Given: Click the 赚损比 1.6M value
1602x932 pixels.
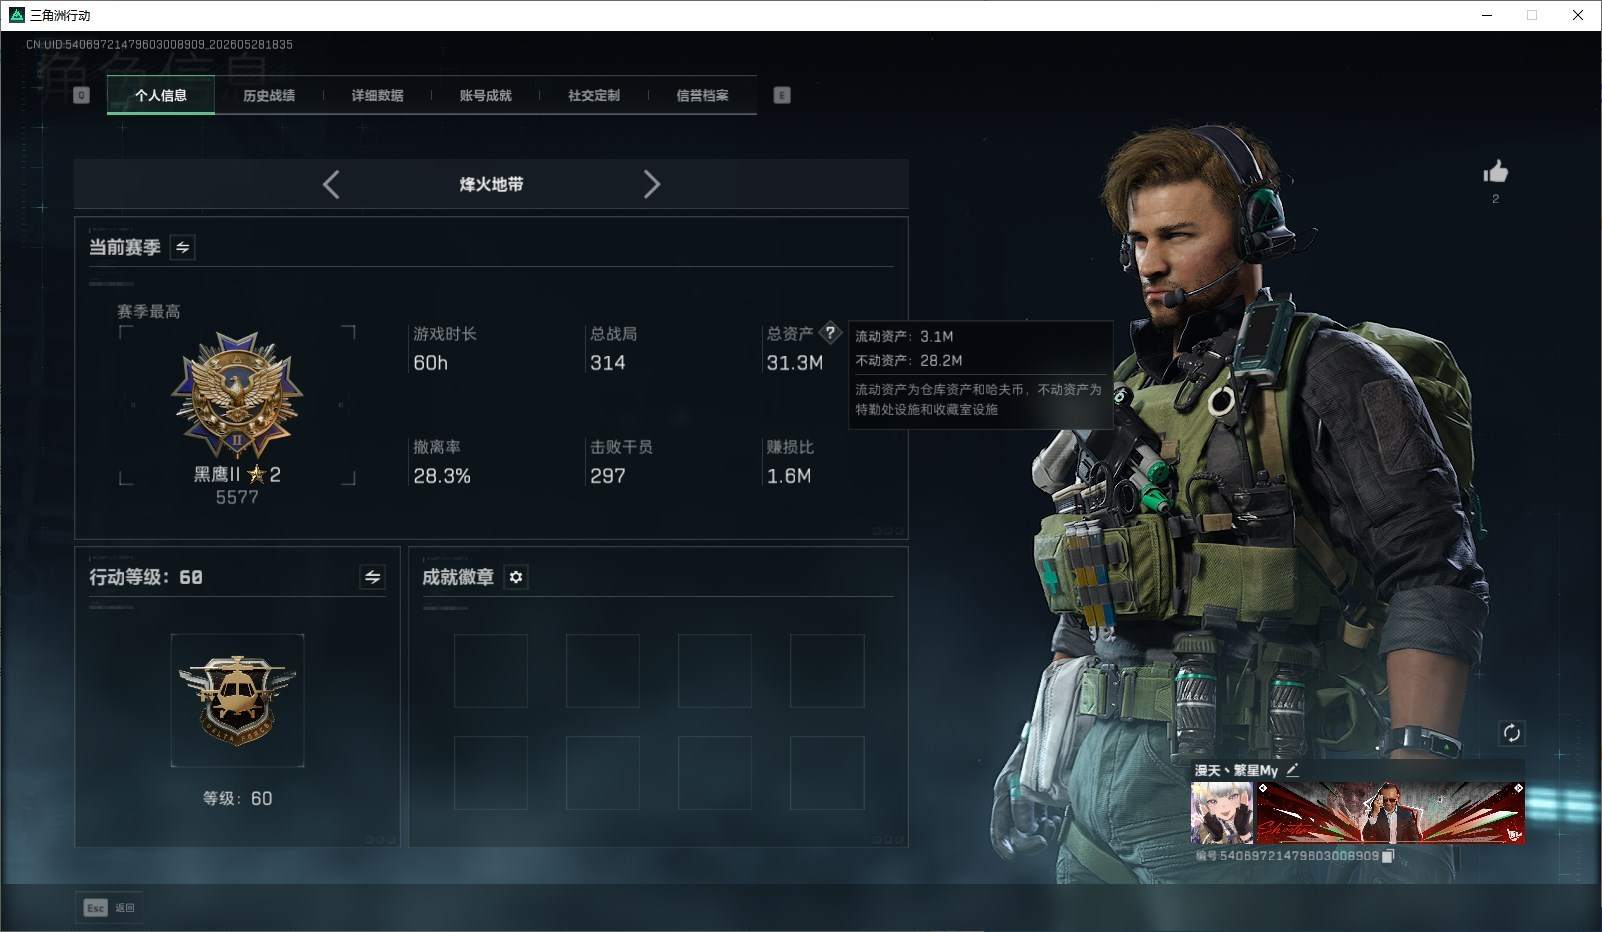Looking at the screenshot, I should click(789, 476).
